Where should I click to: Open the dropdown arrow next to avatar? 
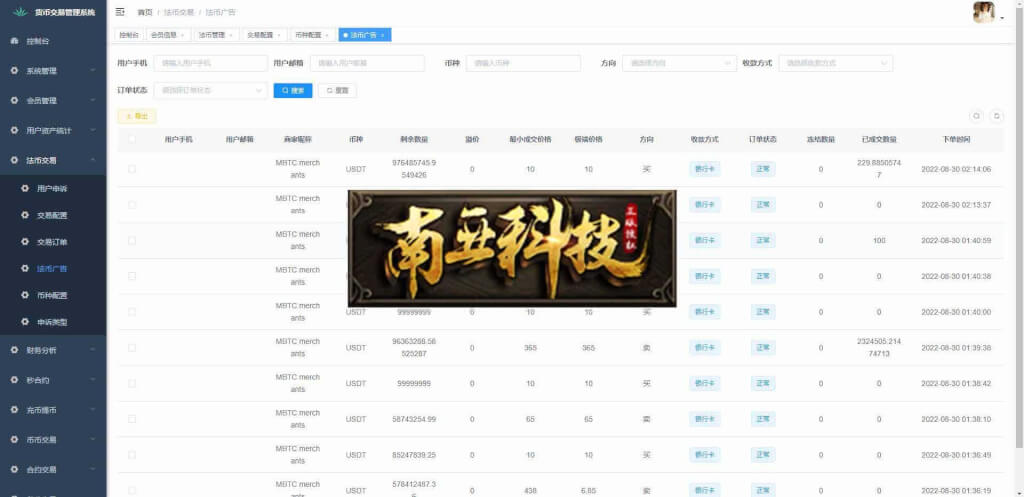pos(1002,18)
